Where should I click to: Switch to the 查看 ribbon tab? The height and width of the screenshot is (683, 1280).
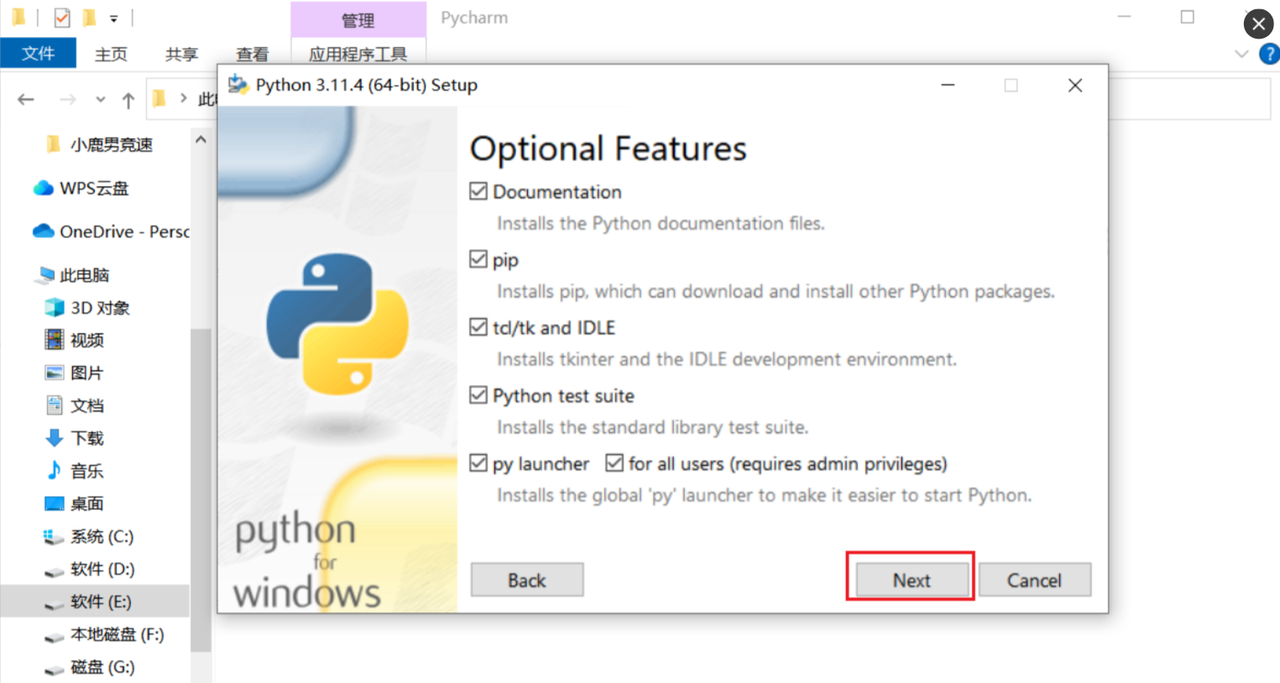tap(252, 54)
